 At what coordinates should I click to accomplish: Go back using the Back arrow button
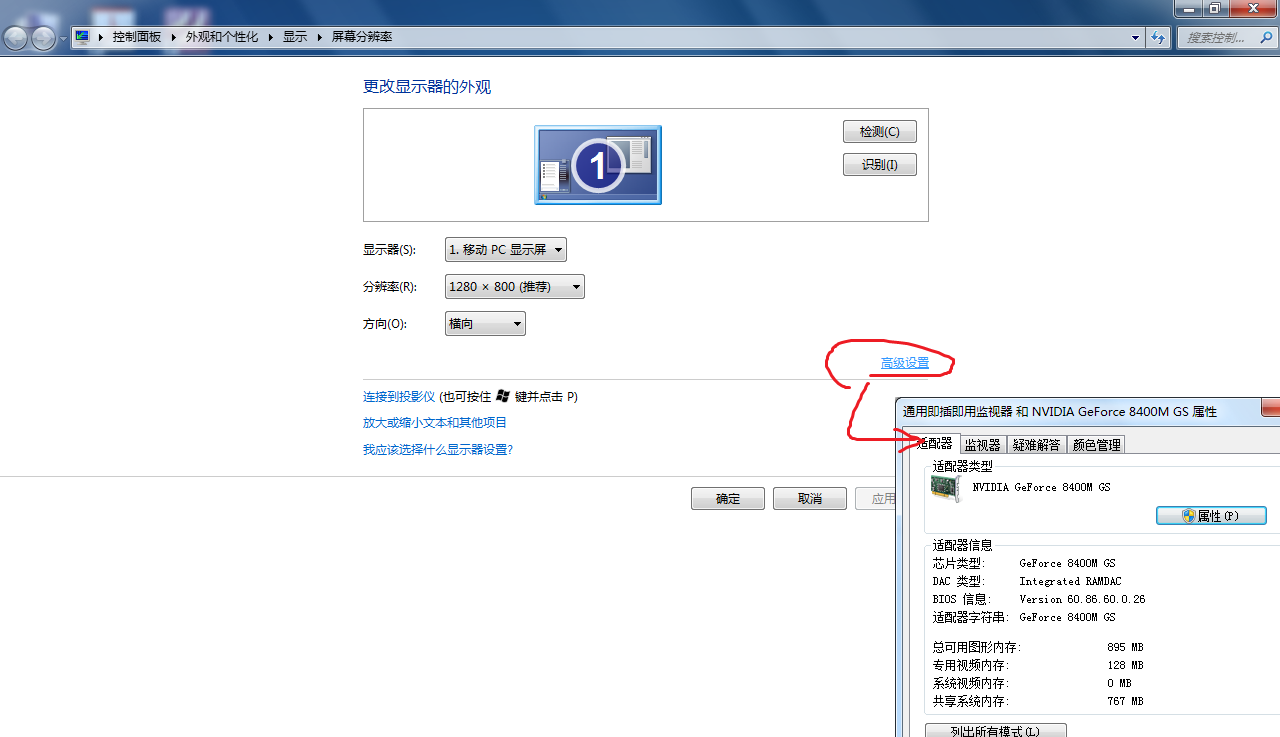click(16, 38)
